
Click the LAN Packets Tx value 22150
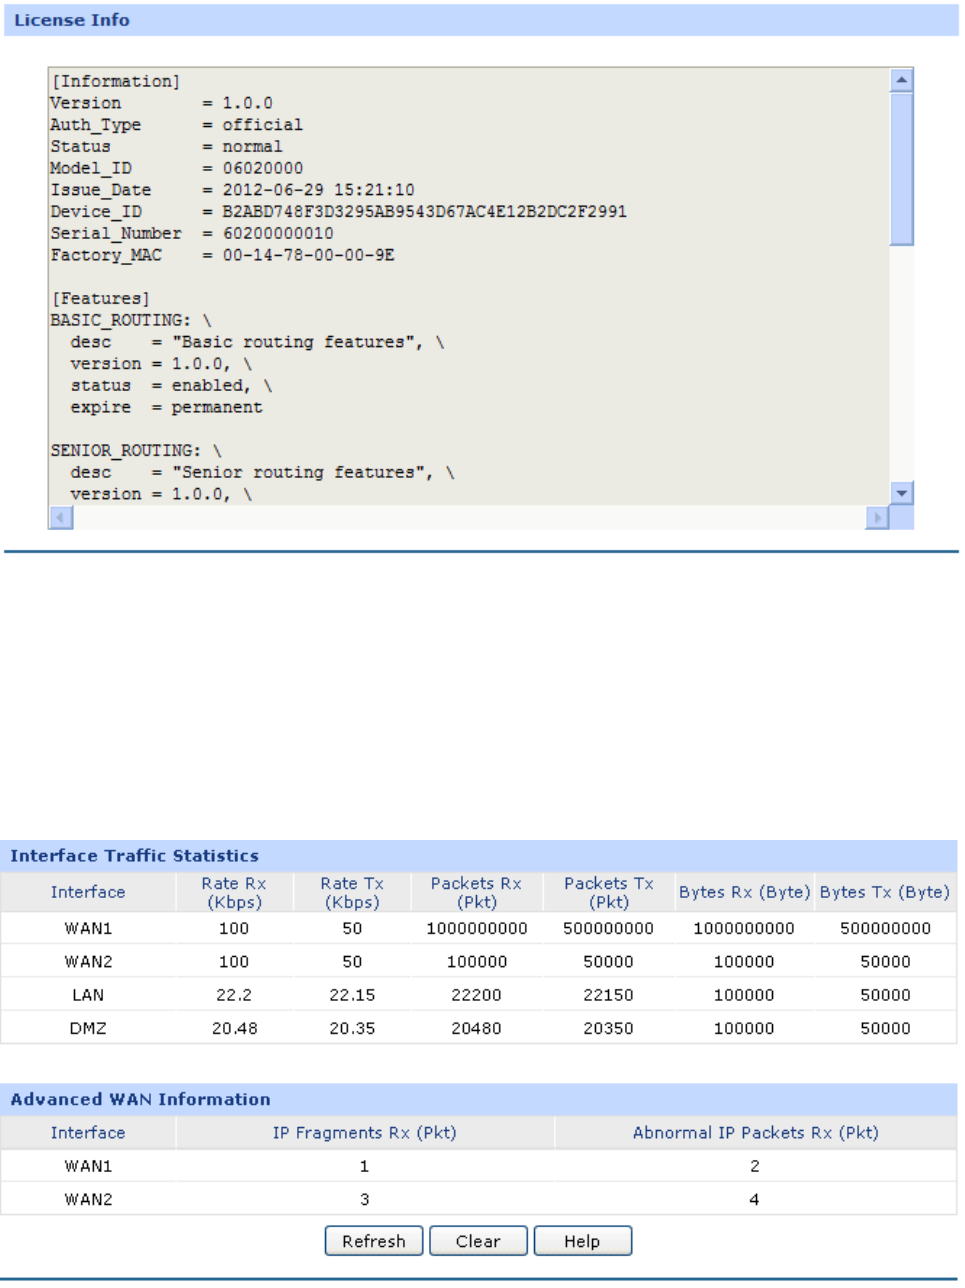pyautogui.click(x=608, y=995)
